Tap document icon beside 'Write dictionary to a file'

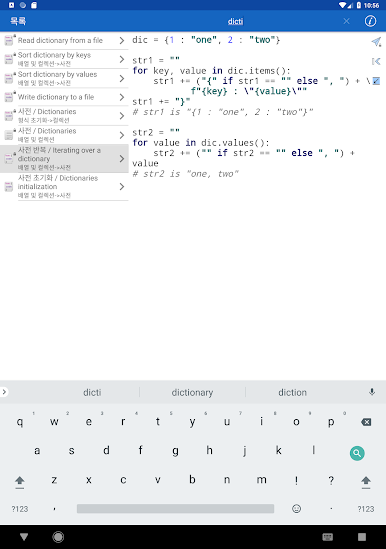tap(9, 97)
